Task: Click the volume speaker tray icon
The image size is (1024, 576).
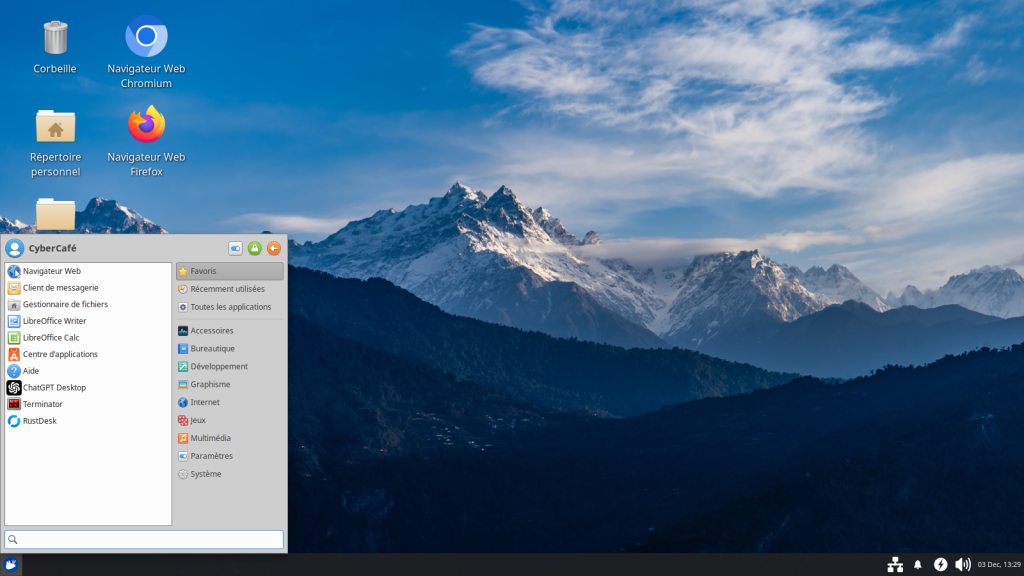Action: tap(962, 565)
